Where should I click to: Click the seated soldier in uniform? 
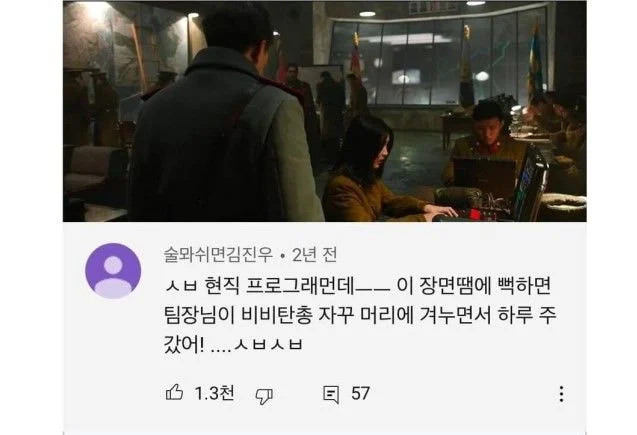point(481,142)
